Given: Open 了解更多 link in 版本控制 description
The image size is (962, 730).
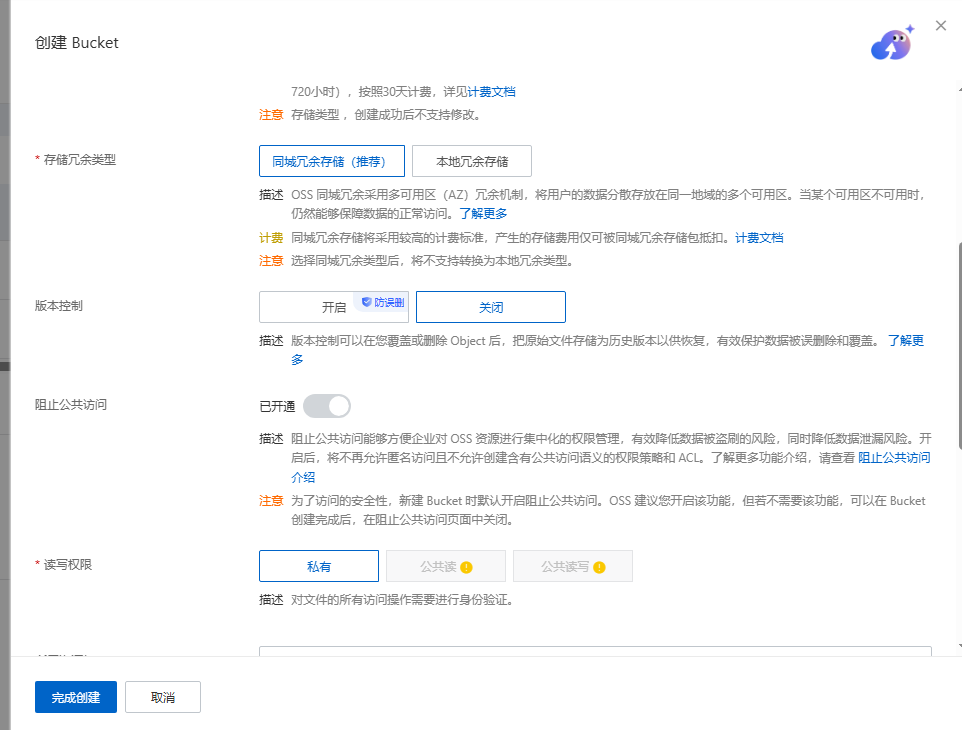Looking at the screenshot, I should pos(906,340).
